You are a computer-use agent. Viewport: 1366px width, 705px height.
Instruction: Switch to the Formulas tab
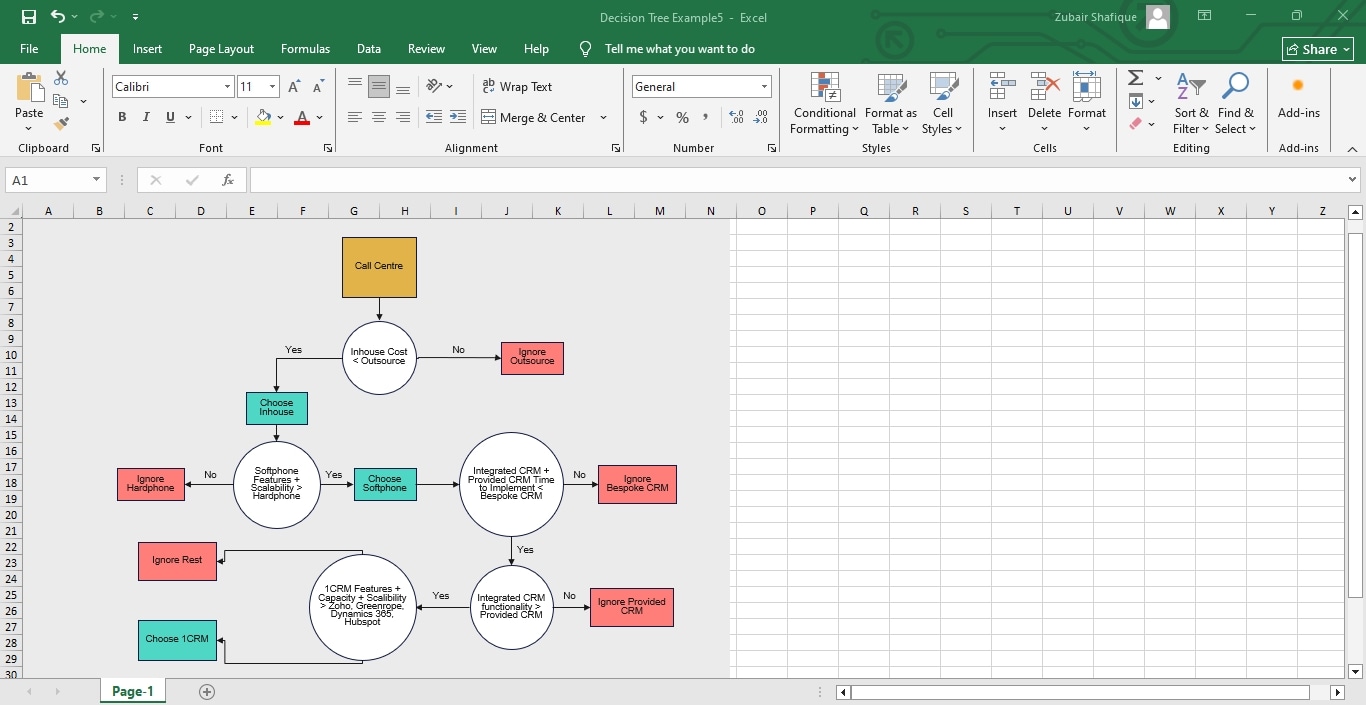click(x=305, y=48)
